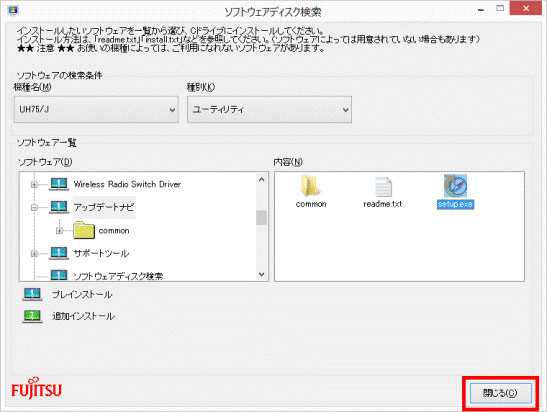This screenshot has width=547, height=412.
Task: Click scroll down arrow in software list
Action: (262, 274)
